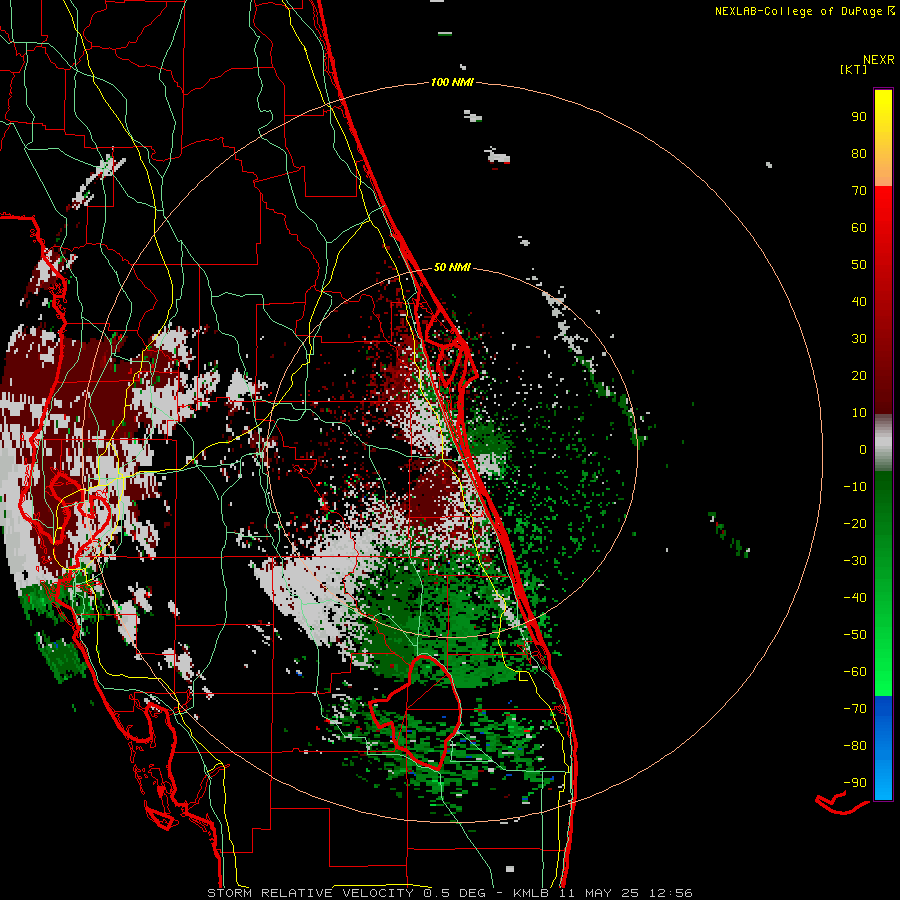Select the "-60" value on the velocity scale

click(x=855, y=672)
